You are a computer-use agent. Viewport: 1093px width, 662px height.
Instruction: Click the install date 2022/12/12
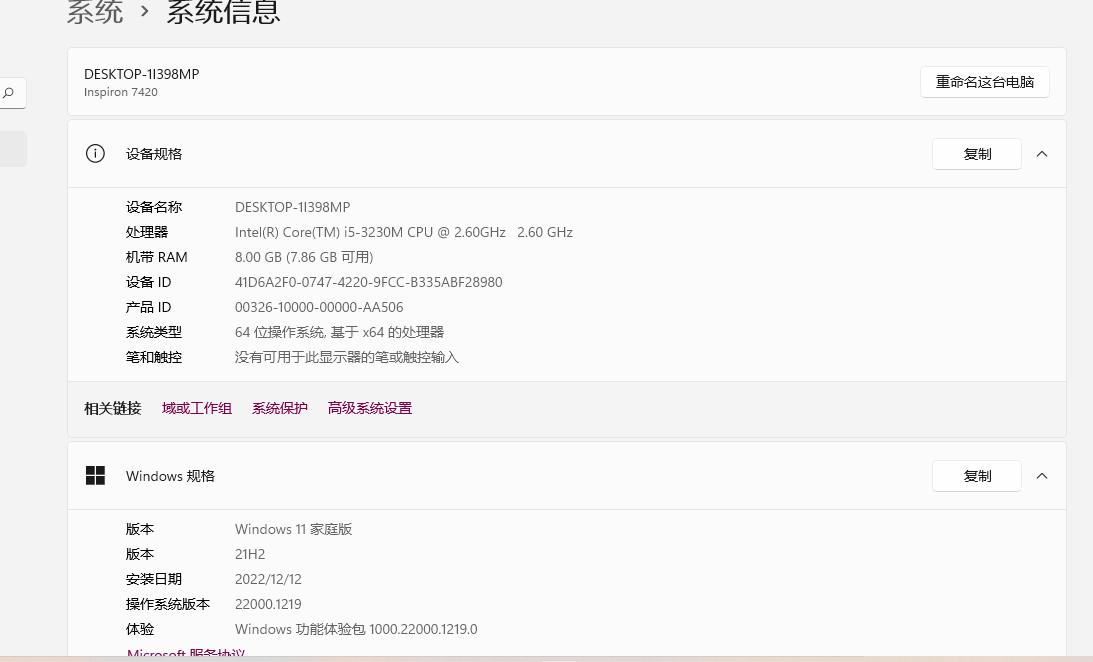(x=268, y=579)
